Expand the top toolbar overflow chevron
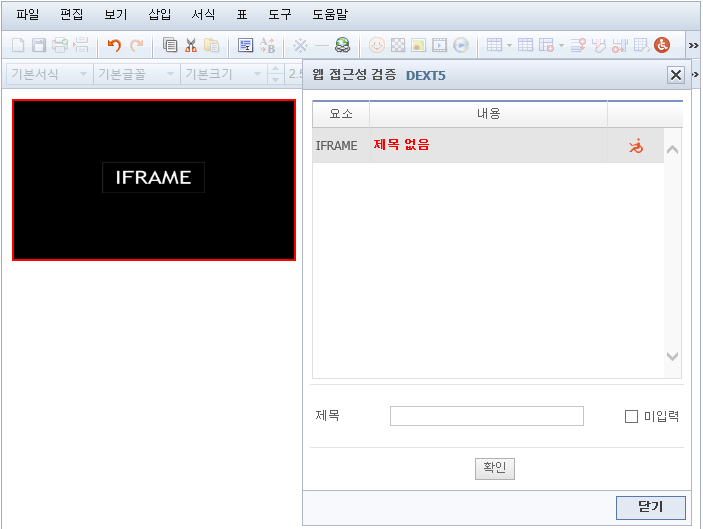This screenshot has height=529, width=703. click(x=694, y=45)
